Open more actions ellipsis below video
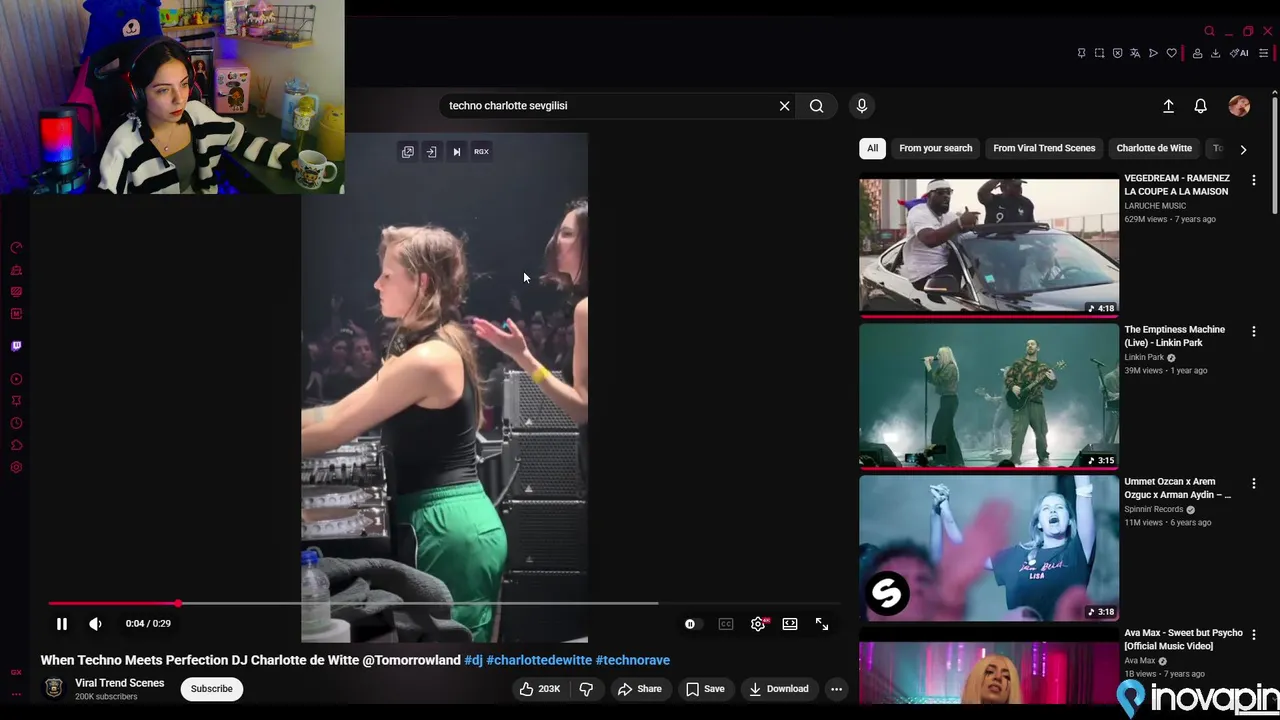This screenshot has height=720, width=1280. pyautogui.click(x=836, y=689)
